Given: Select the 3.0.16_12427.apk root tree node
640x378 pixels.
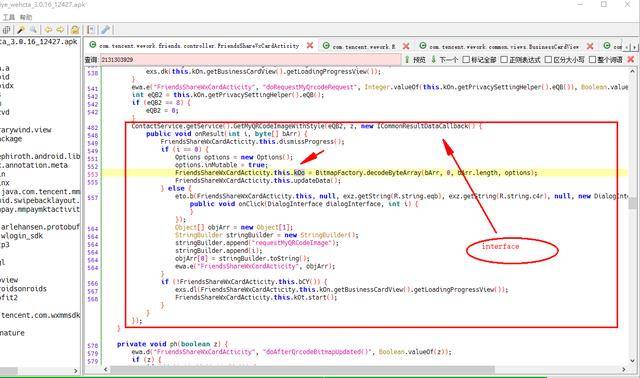Looking at the screenshot, I should coord(39,42).
